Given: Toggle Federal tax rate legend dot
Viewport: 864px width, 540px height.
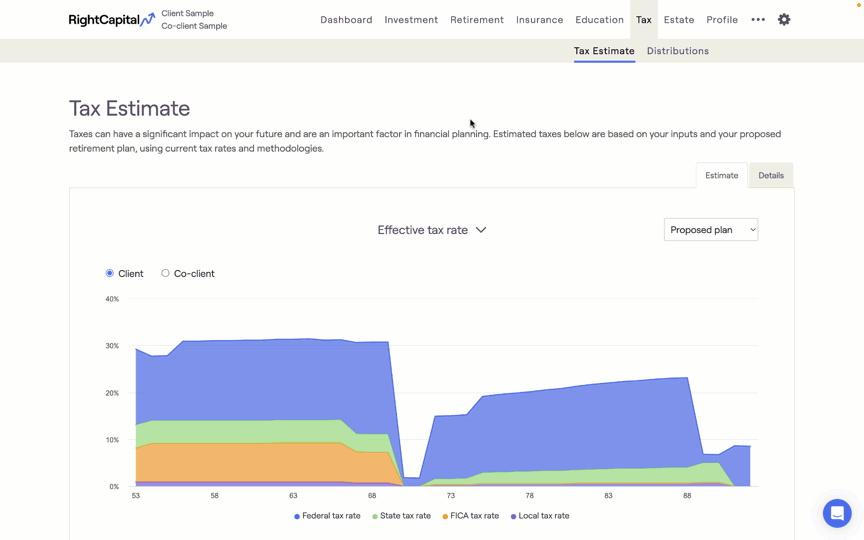Looking at the screenshot, I should (297, 516).
